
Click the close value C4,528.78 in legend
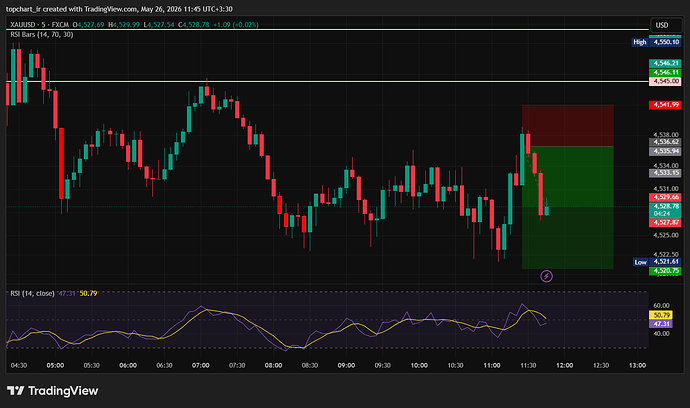pyautogui.click(x=194, y=25)
